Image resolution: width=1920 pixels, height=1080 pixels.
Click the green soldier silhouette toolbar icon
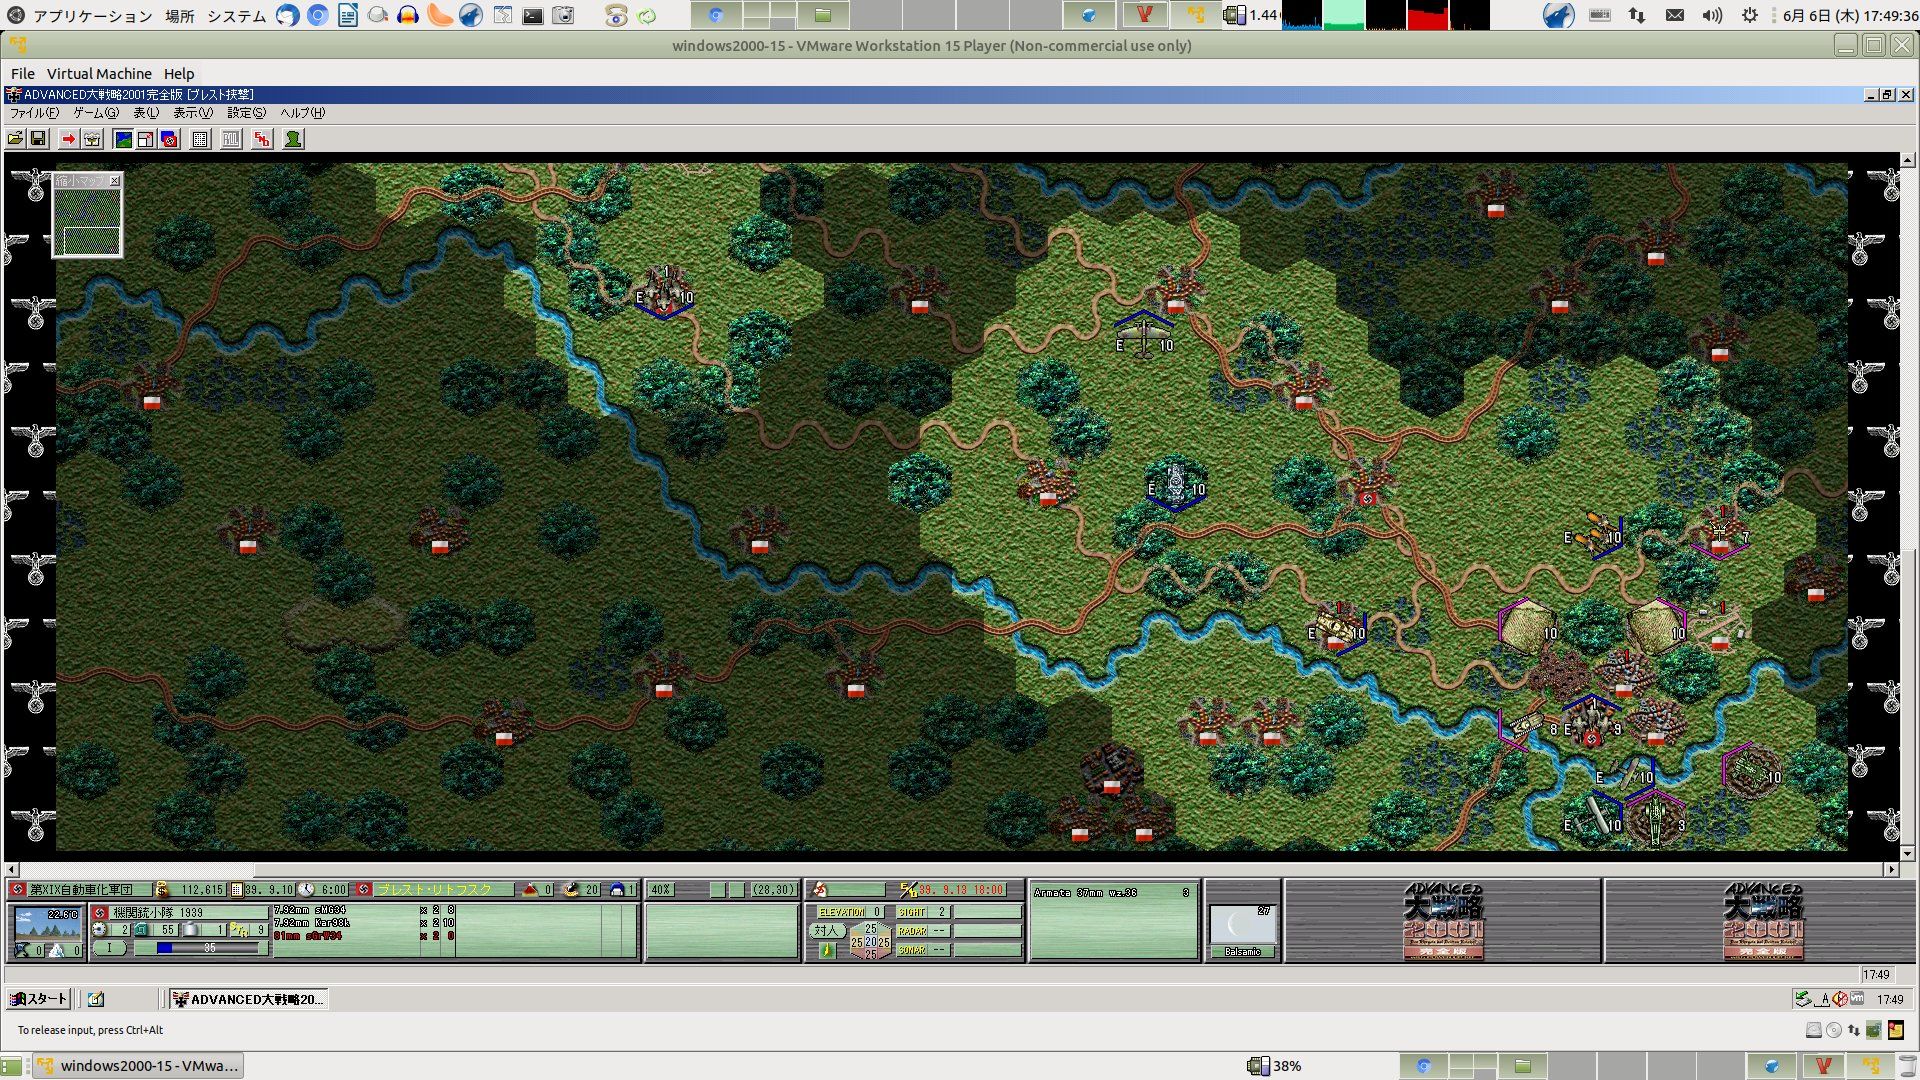click(x=293, y=139)
